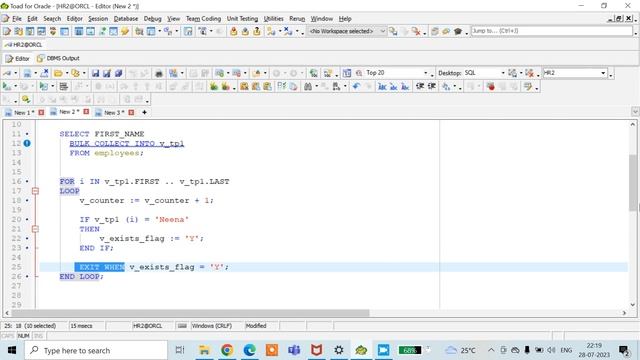640x360 pixels.
Task: Click the Execute as script icon
Action: click(x=43, y=86)
